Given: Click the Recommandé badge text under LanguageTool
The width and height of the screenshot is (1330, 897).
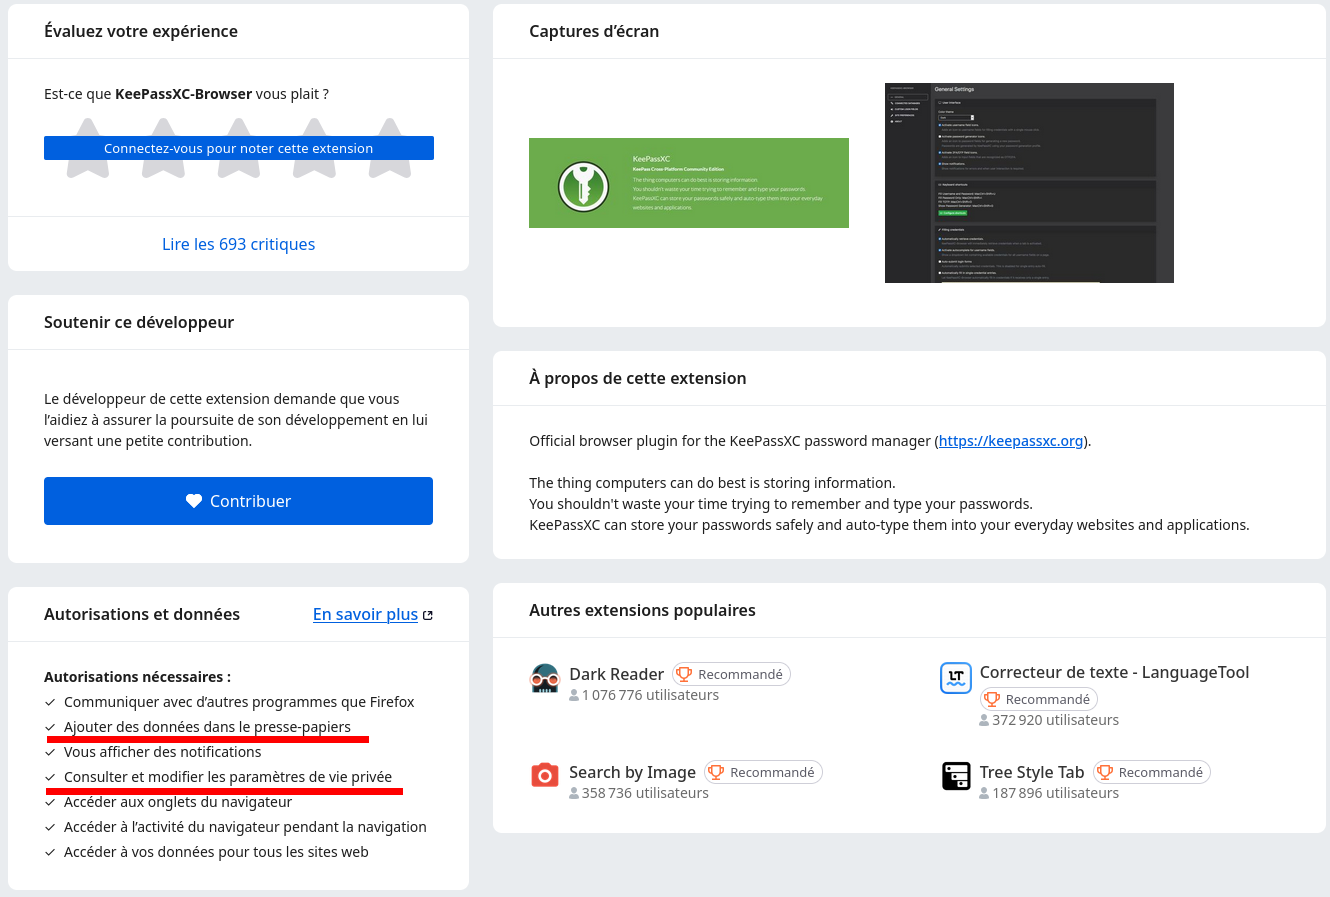Looking at the screenshot, I should (1048, 699).
